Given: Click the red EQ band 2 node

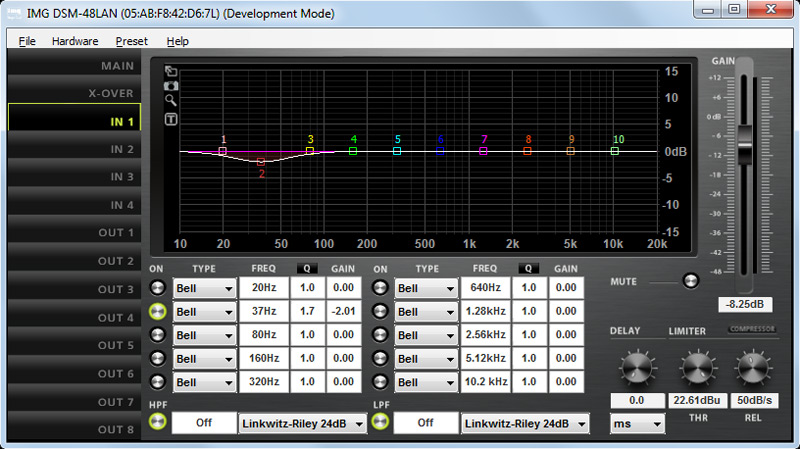Looking at the screenshot, I should [261, 161].
